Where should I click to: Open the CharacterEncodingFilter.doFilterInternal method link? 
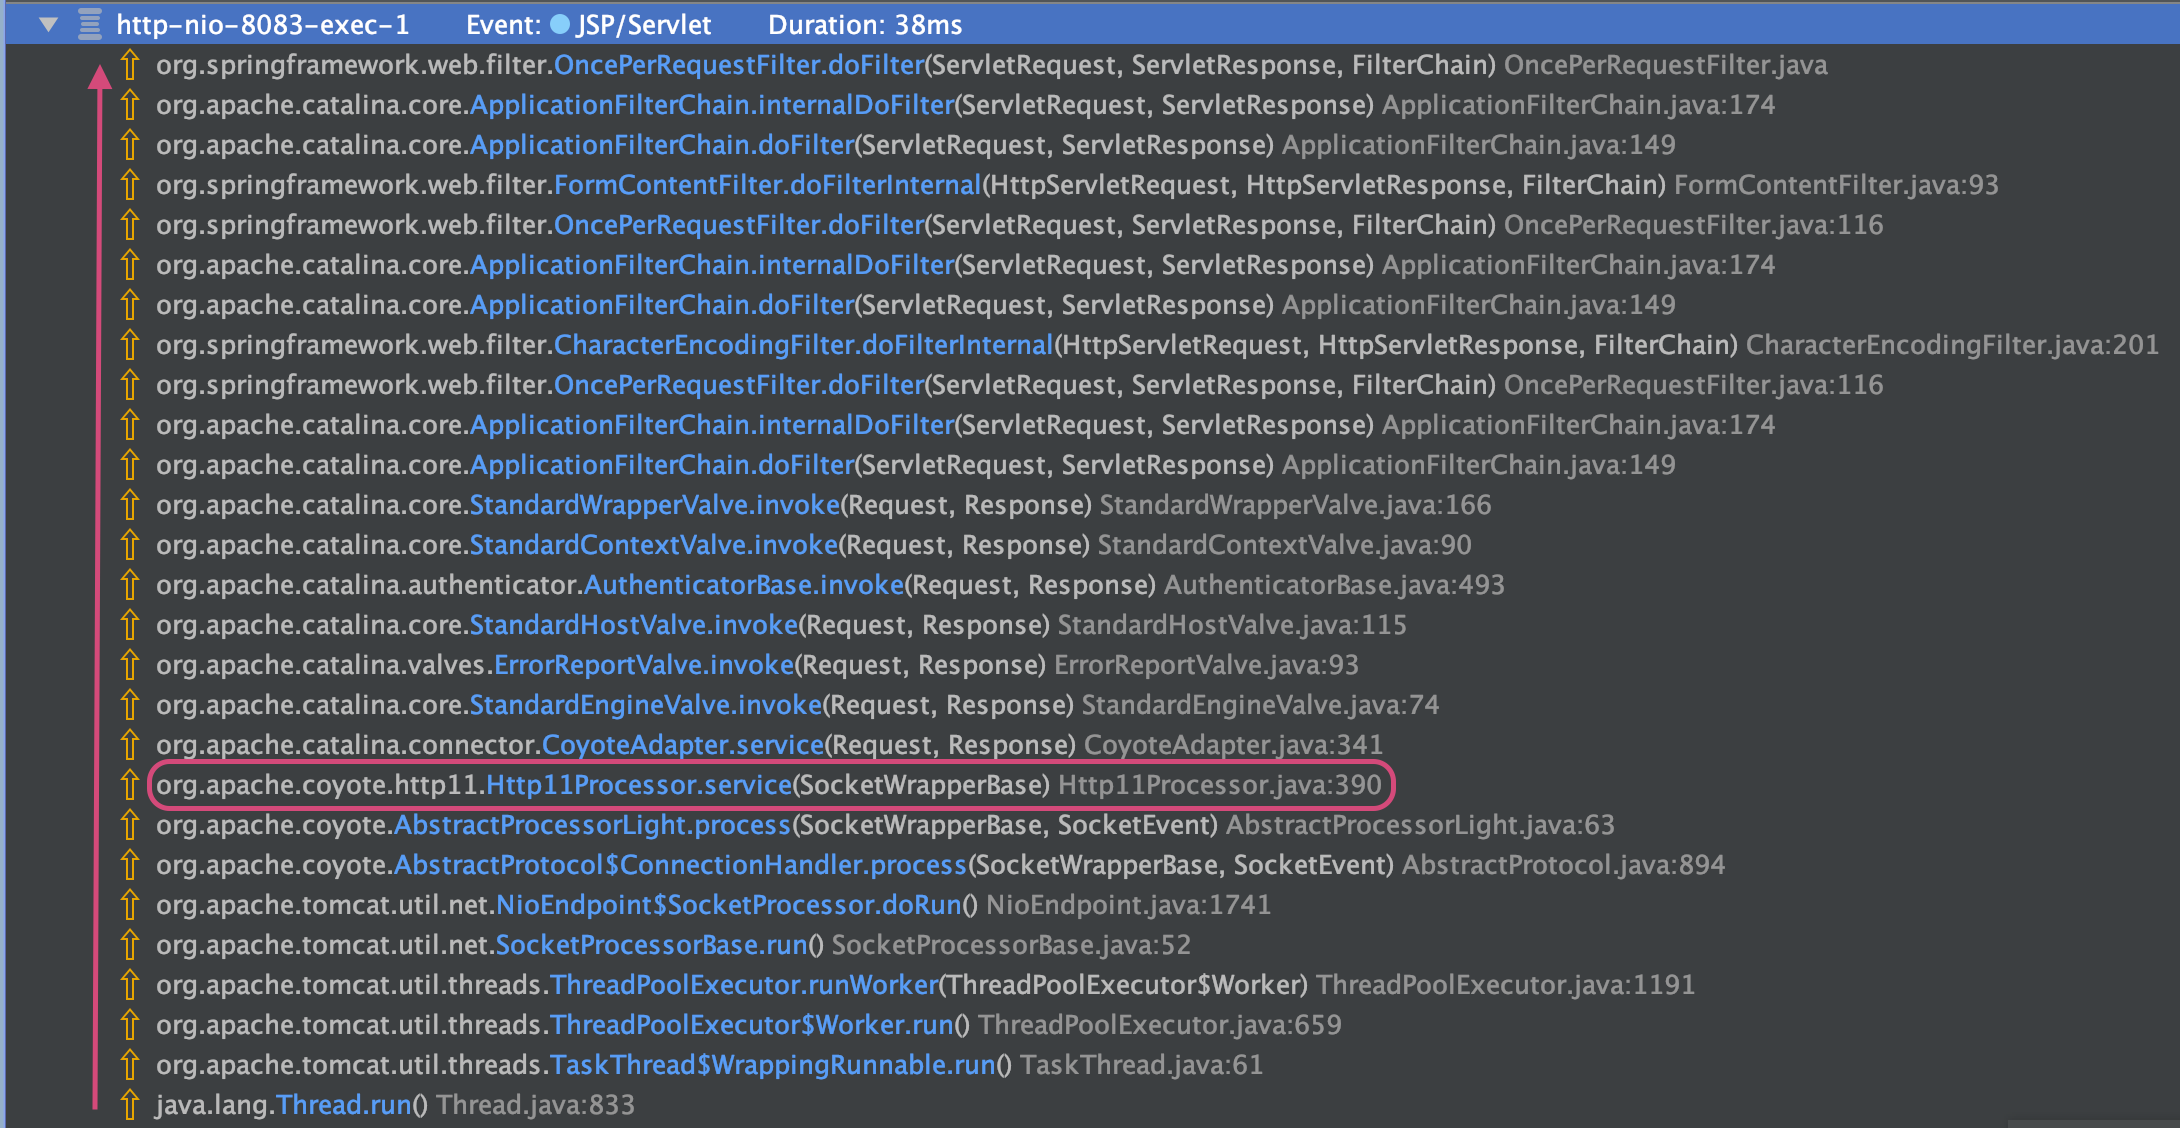(803, 345)
